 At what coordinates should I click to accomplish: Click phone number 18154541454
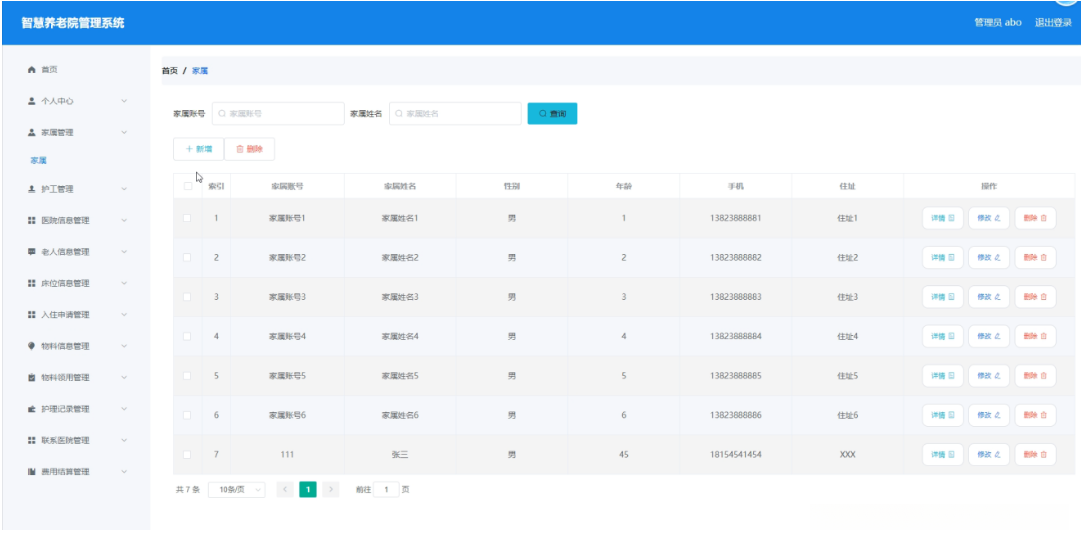click(736, 455)
